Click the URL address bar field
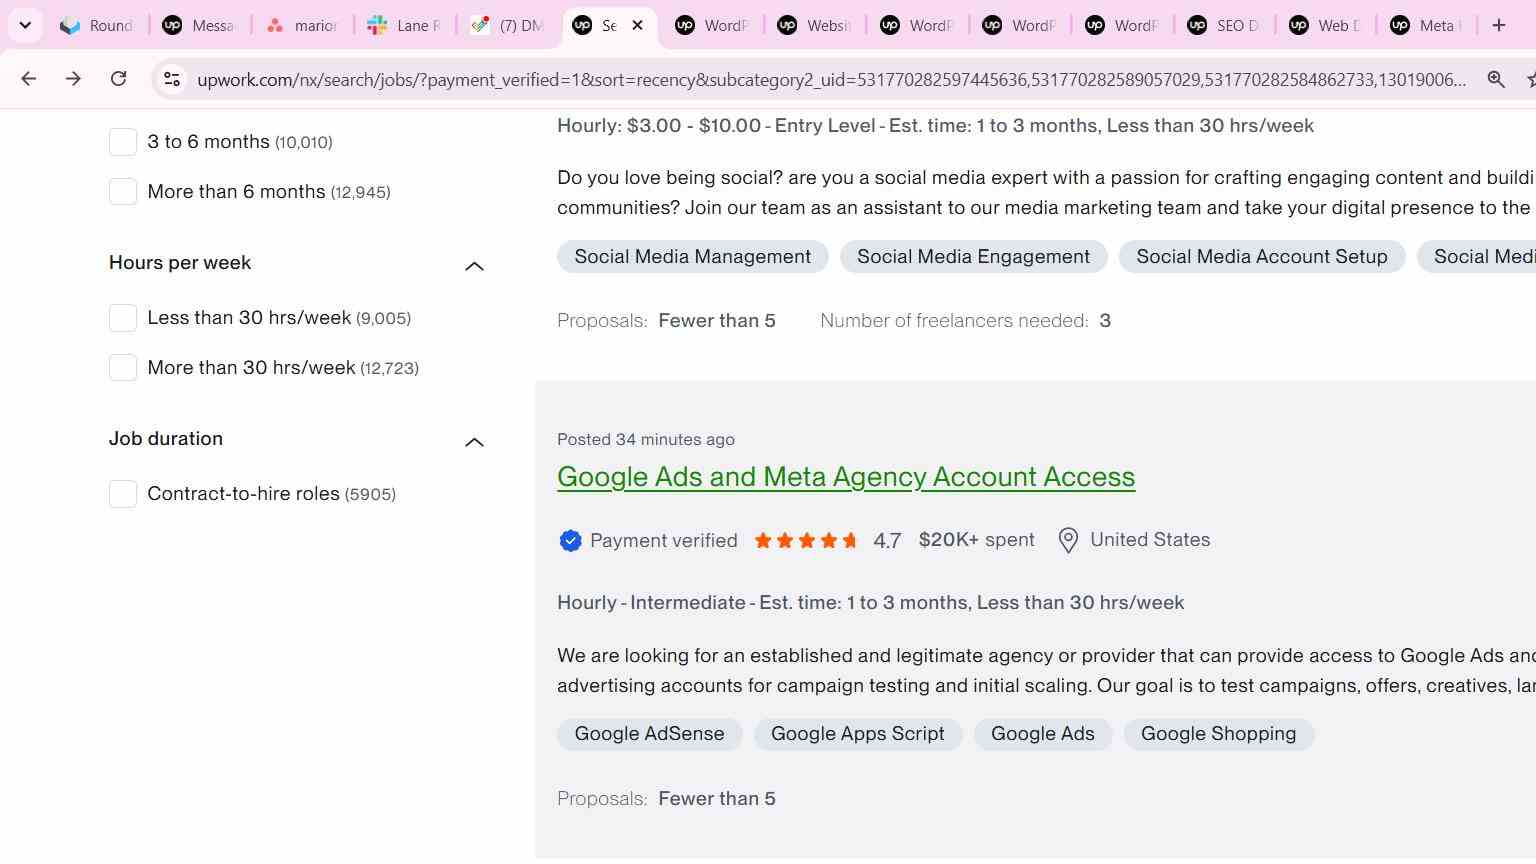Screen dimensions: 1536x864 [x=832, y=79]
